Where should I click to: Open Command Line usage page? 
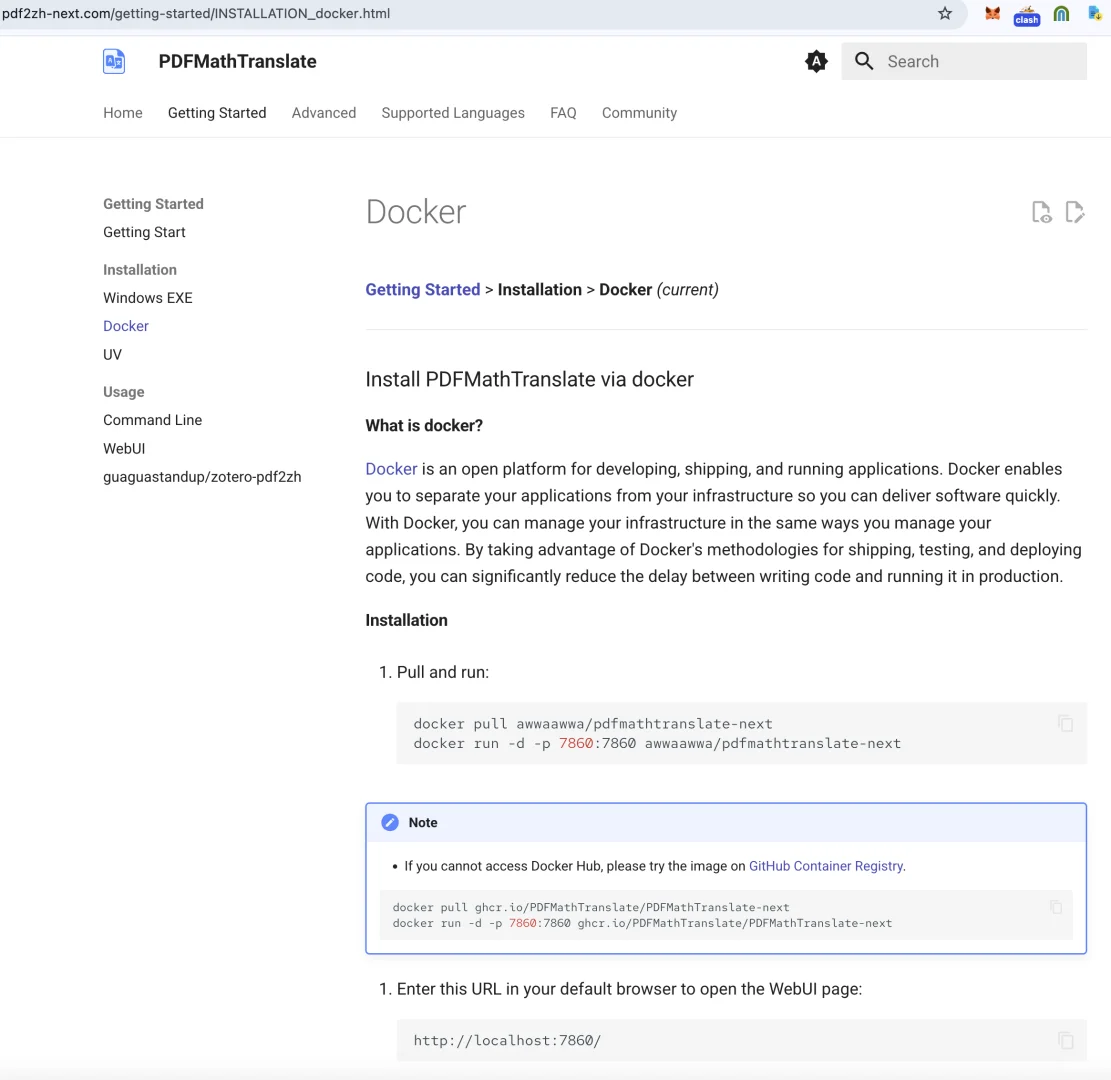[x=152, y=420]
